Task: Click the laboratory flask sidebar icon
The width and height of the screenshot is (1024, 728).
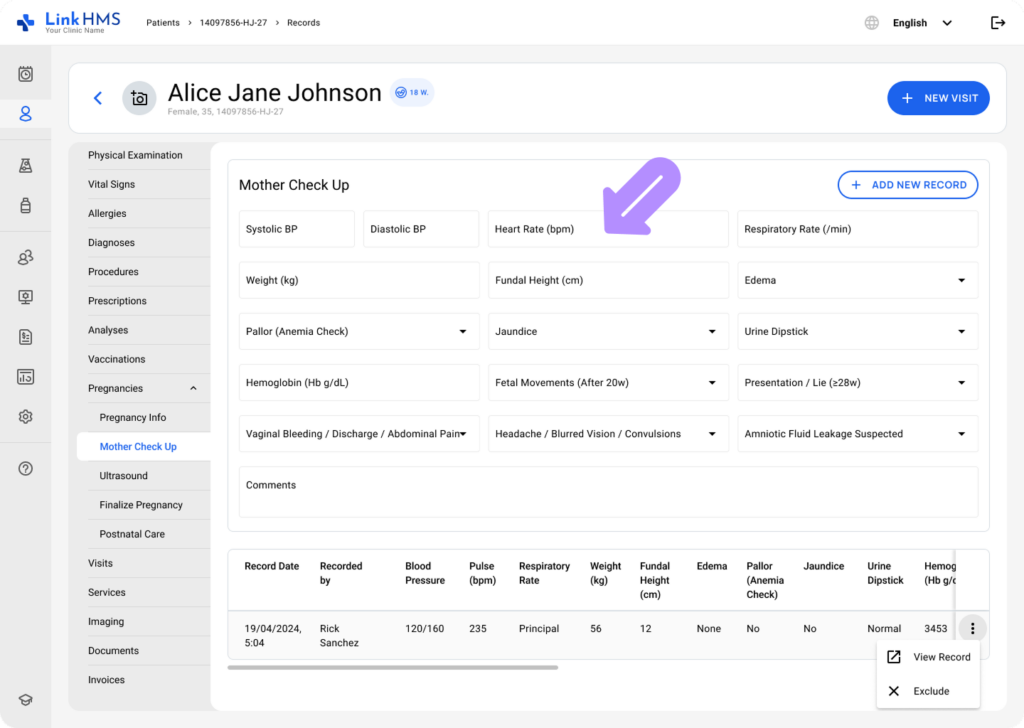Action: click(x=26, y=165)
